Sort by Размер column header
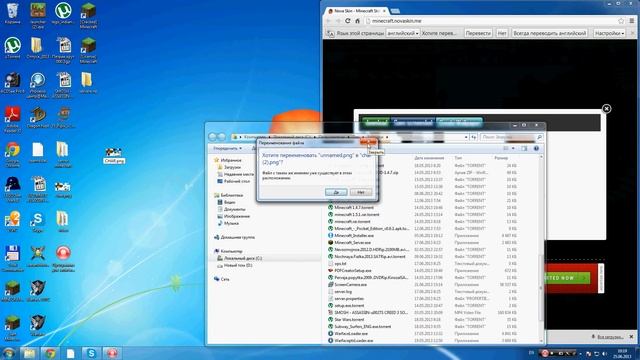 501,158
